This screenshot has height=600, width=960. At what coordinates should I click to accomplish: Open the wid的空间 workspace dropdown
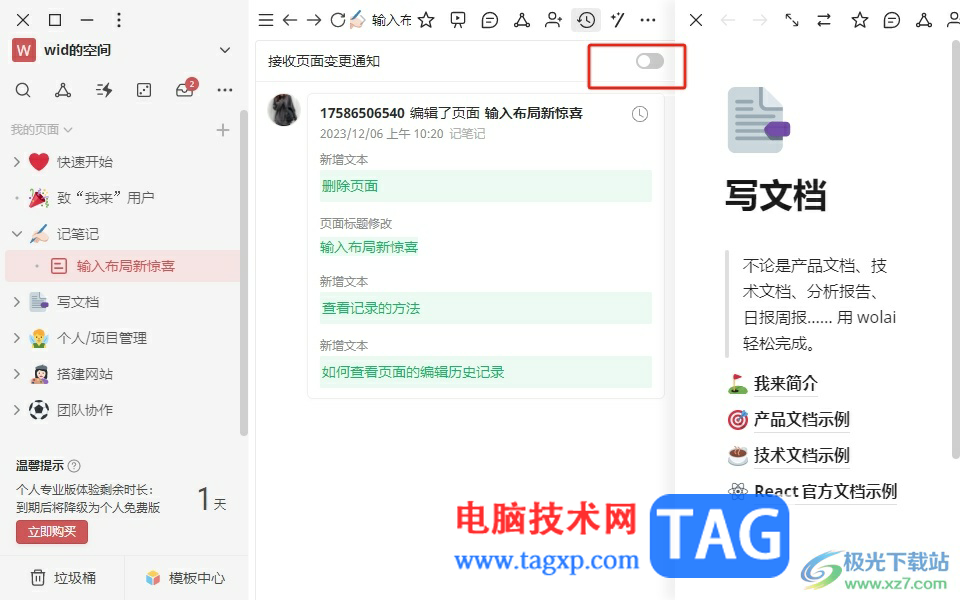click(x=225, y=50)
